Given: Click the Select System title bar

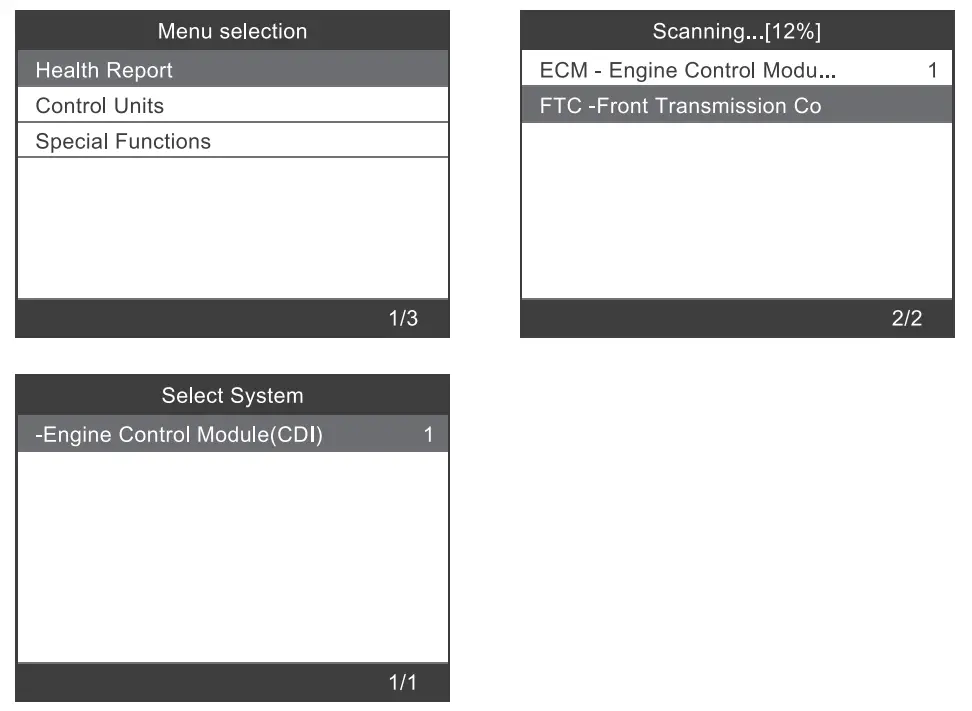Looking at the screenshot, I should pos(232,396).
